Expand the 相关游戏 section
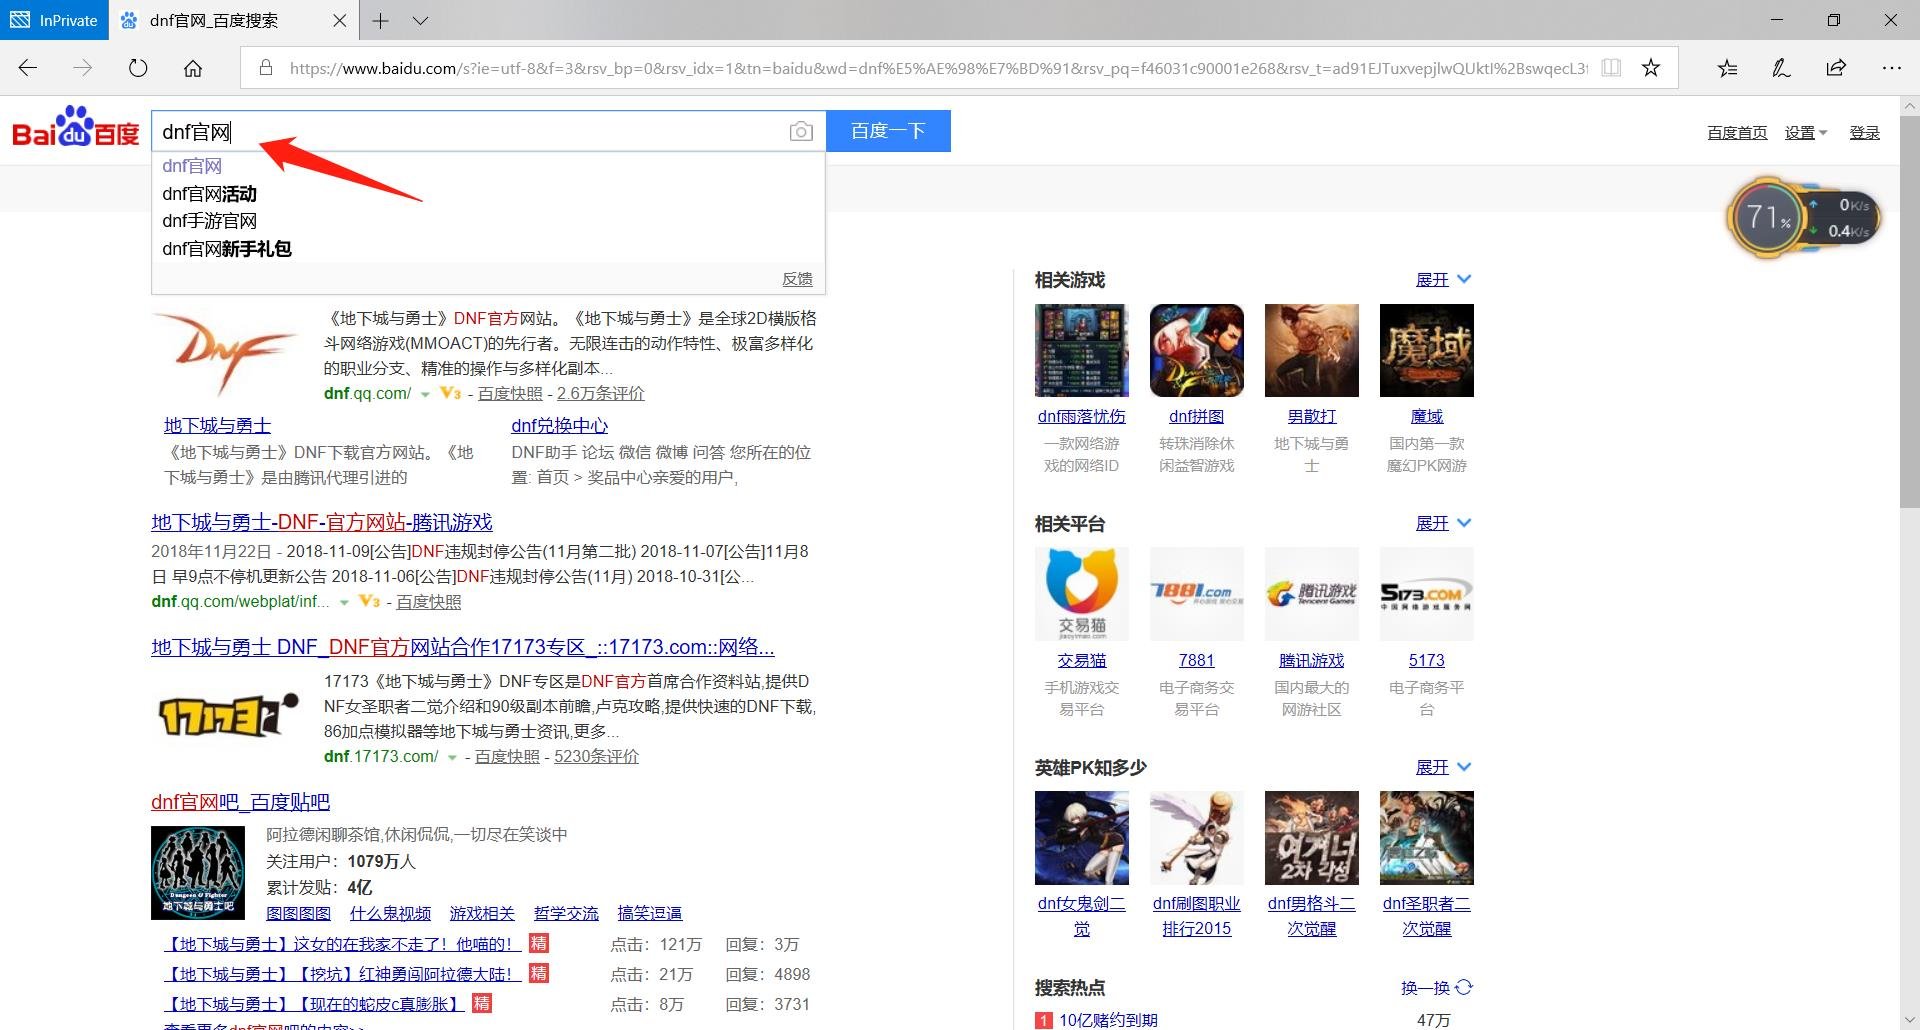 (1442, 280)
